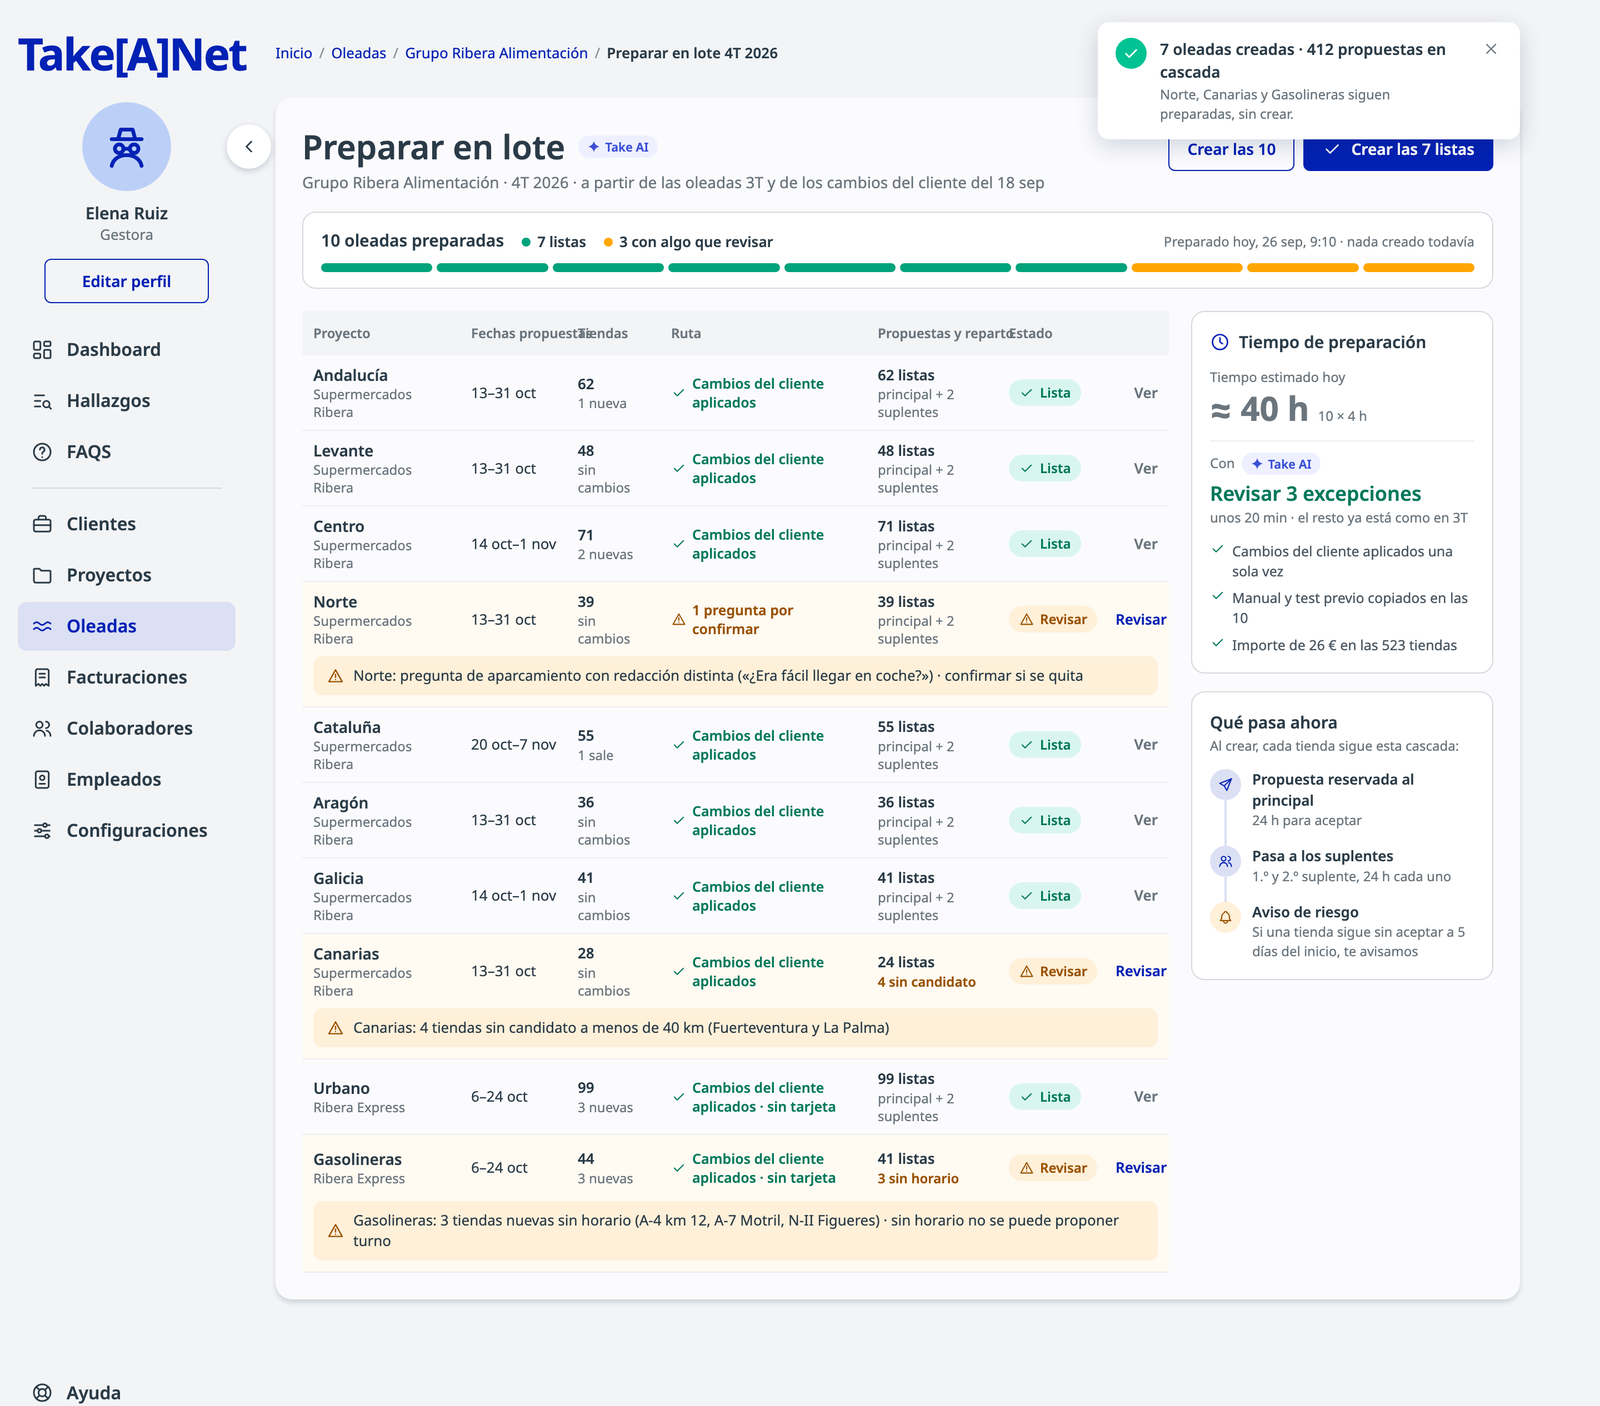Image resolution: width=1600 pixels, height=1406 pixels.
Task: Click the Configuraciones sliders icon
Action: 42,830
